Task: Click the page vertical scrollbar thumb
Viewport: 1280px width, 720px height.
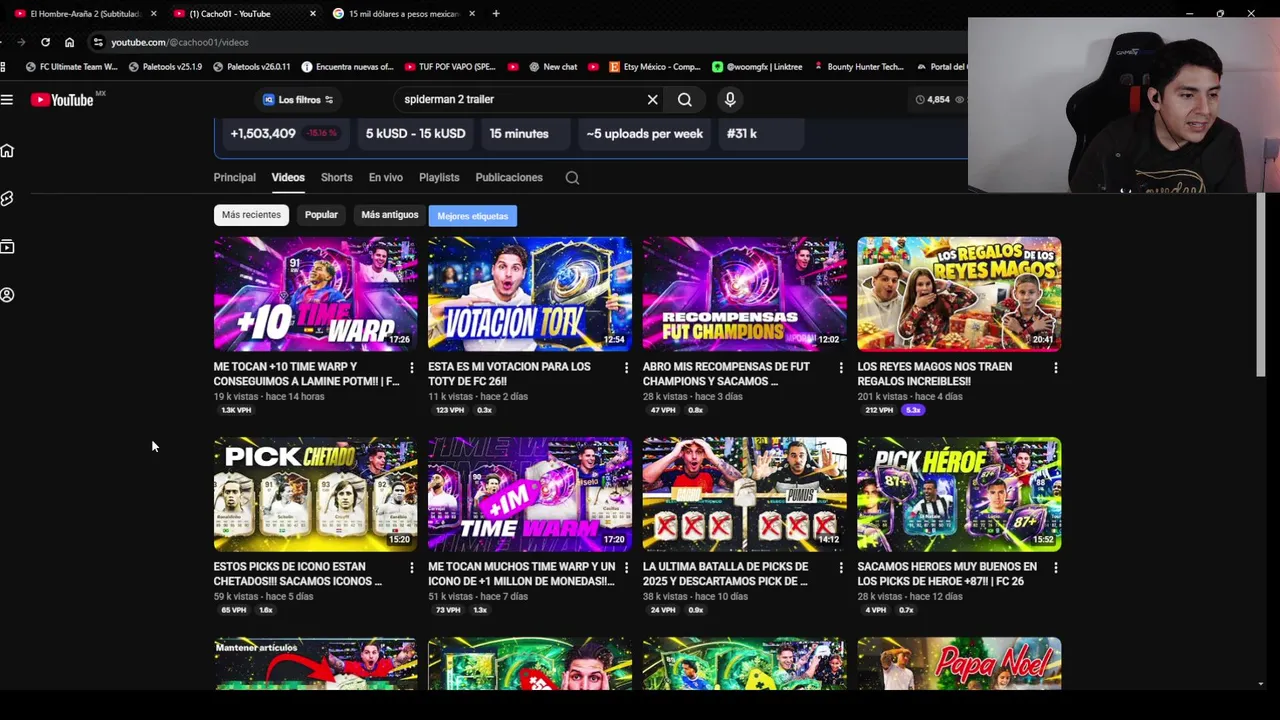Action: [x=1261, y=285]
